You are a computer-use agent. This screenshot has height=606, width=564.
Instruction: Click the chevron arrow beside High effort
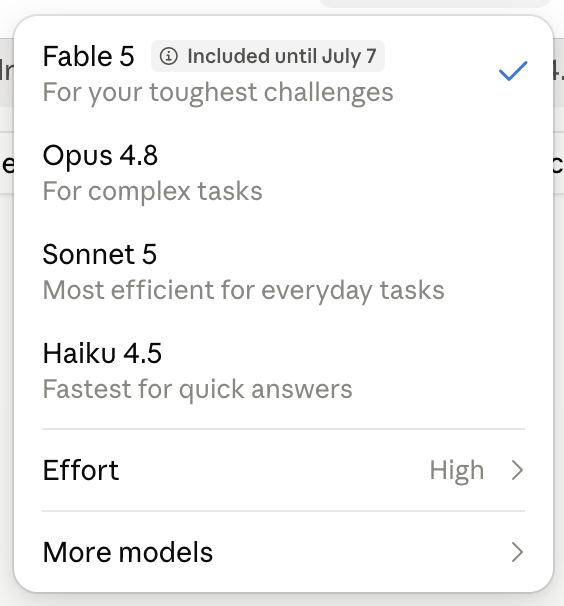click(517, 470)
